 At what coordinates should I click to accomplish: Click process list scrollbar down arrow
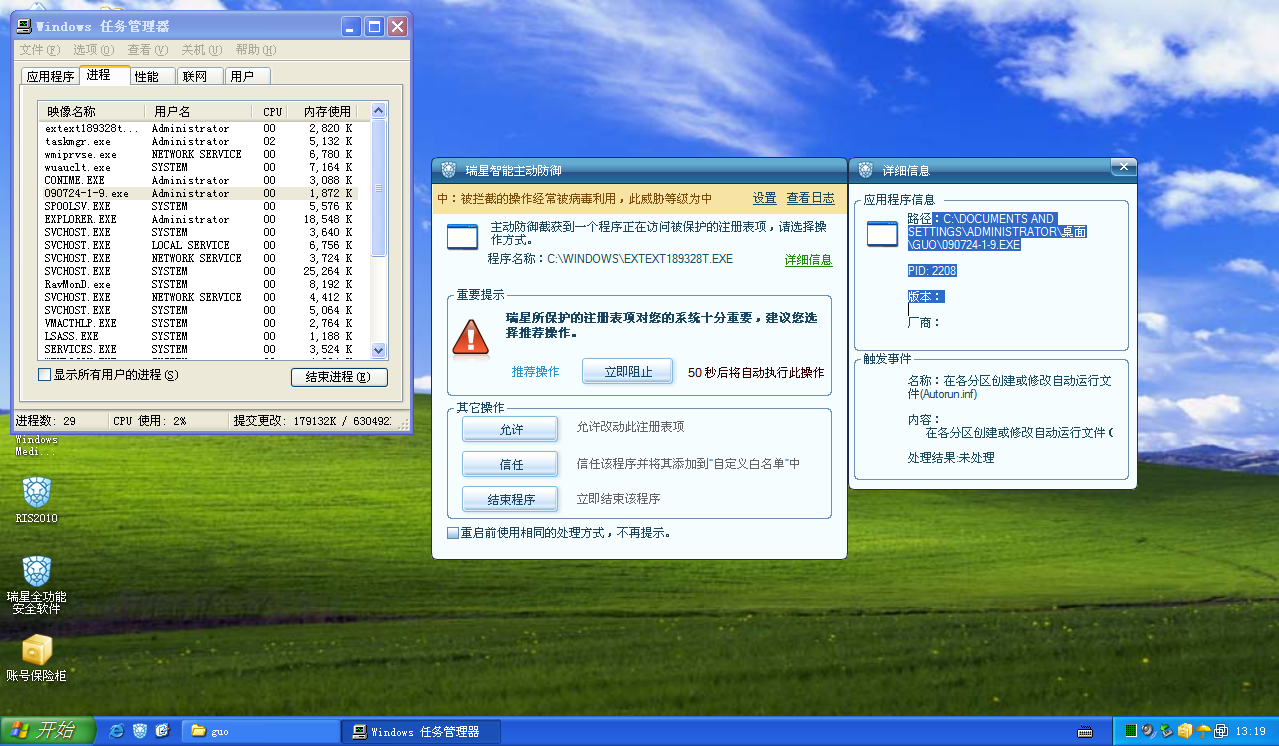click(x=378, y=350)
